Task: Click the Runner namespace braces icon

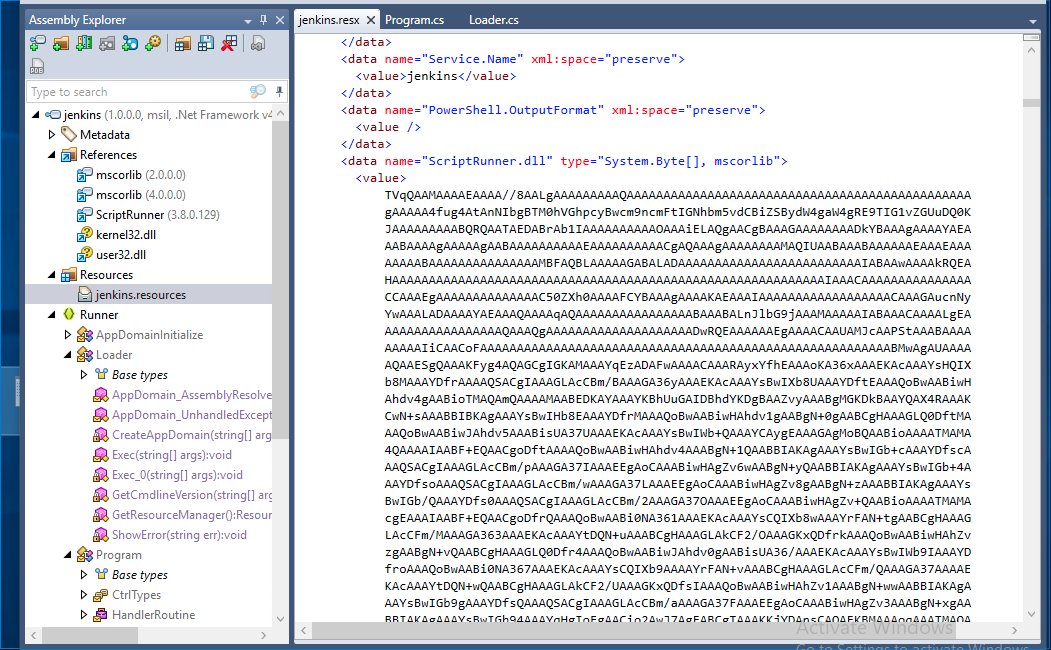Action: pyautogui.click(x=68, y=314)
